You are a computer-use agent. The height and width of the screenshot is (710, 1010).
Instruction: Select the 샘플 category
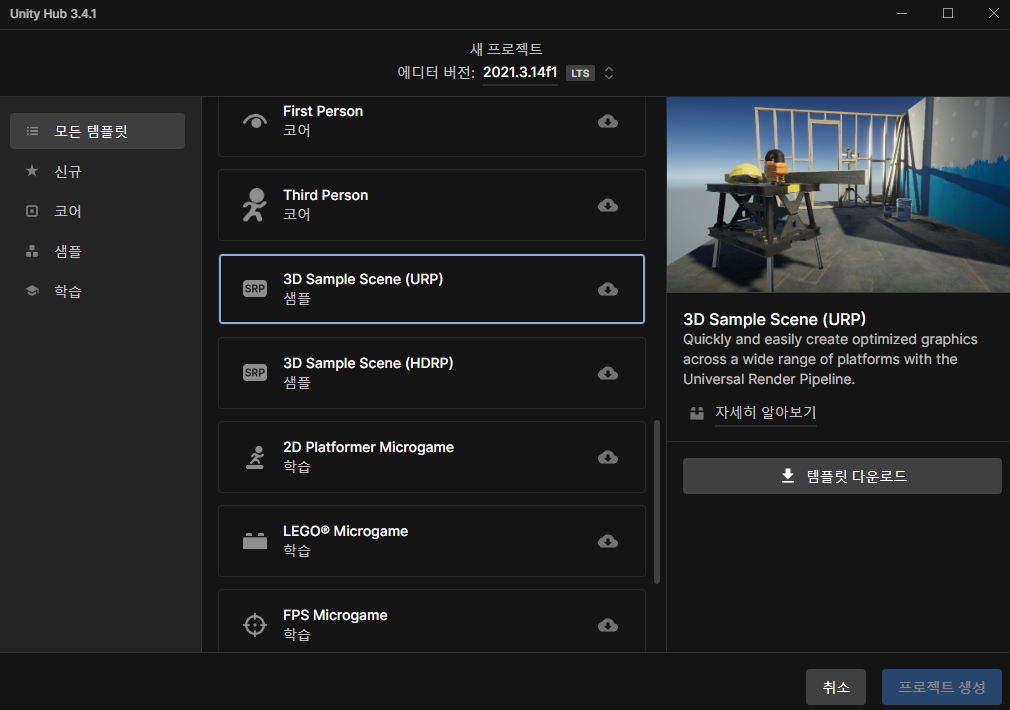[x=97, y=251]
